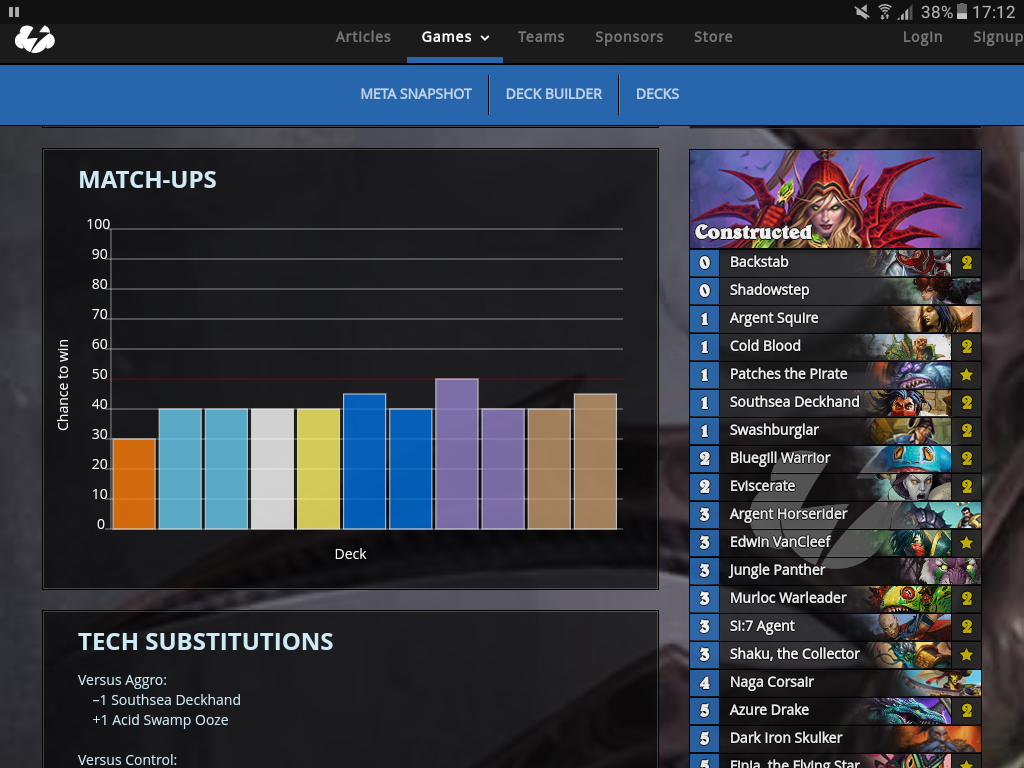Click the legendary star next to Edwin VanCleef
The image size is (1024, 768).
[967, 543]
